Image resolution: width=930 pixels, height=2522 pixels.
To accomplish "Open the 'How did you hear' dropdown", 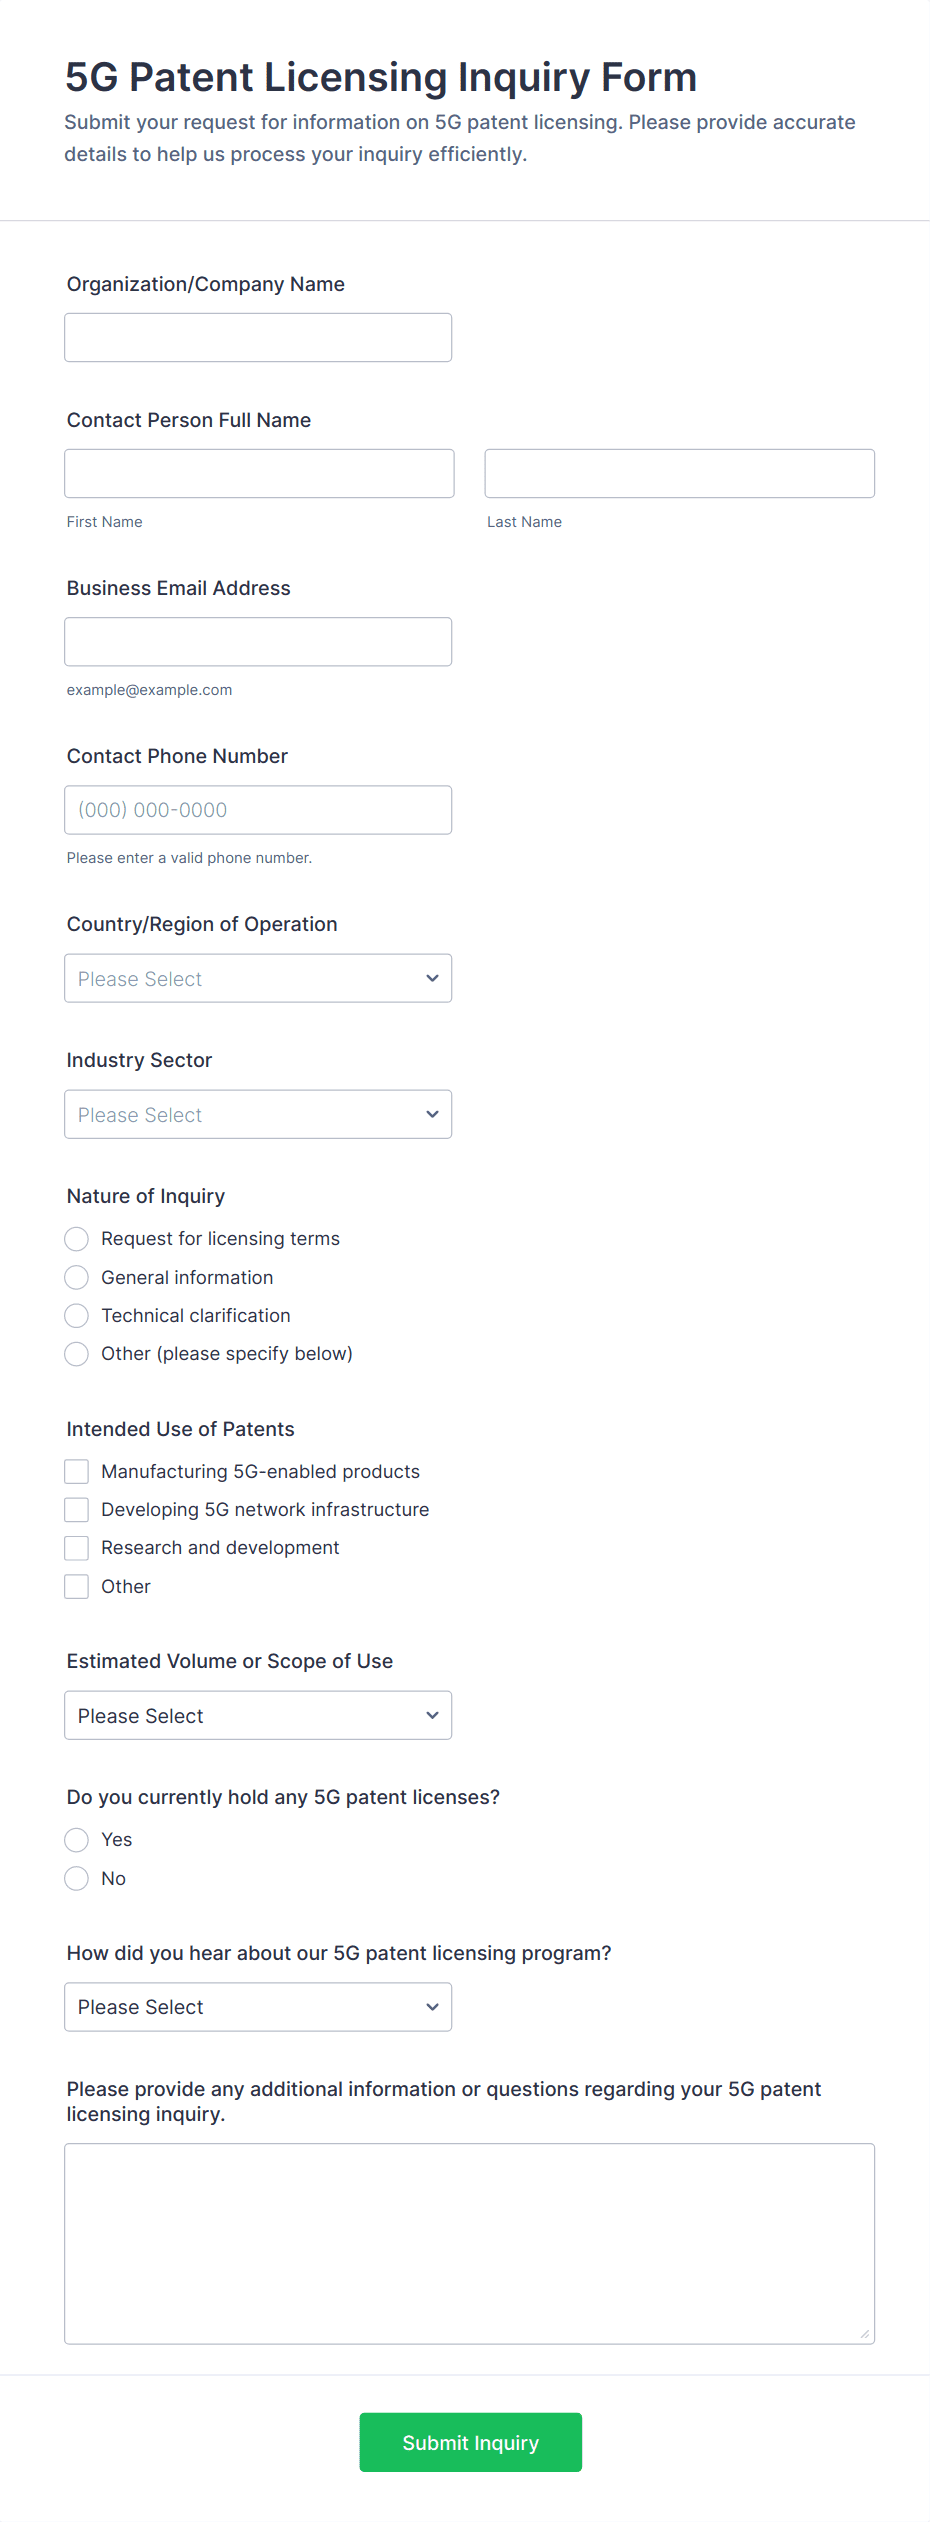I will click(x=258, y=2007).
